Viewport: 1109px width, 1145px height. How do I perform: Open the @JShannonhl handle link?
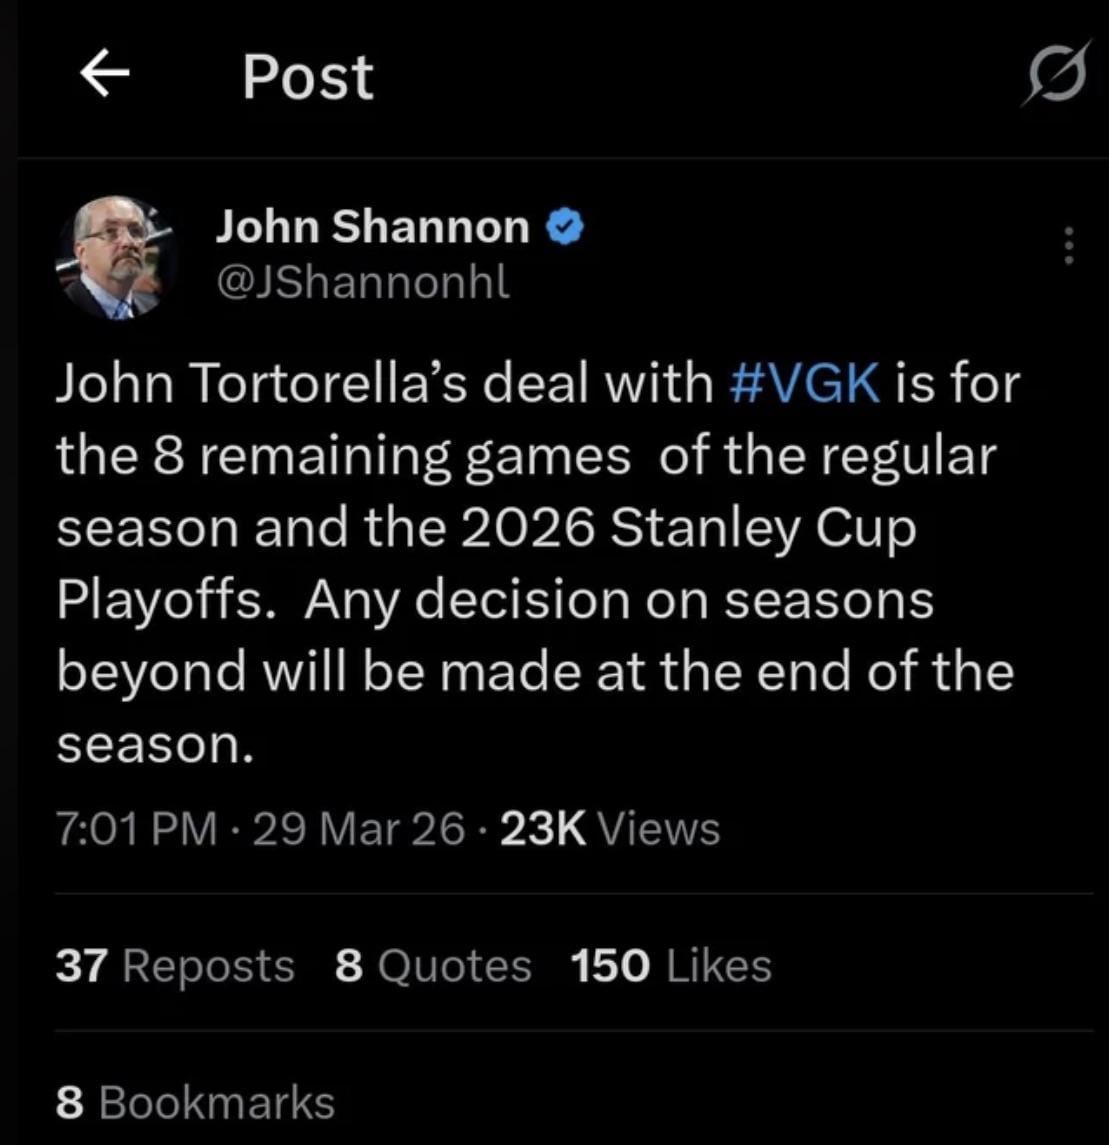[362, 283]
